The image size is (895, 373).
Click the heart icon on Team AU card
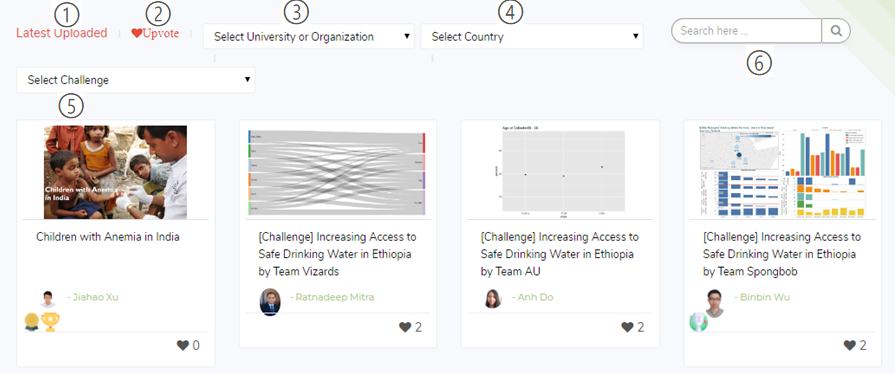tap(627, 327)
